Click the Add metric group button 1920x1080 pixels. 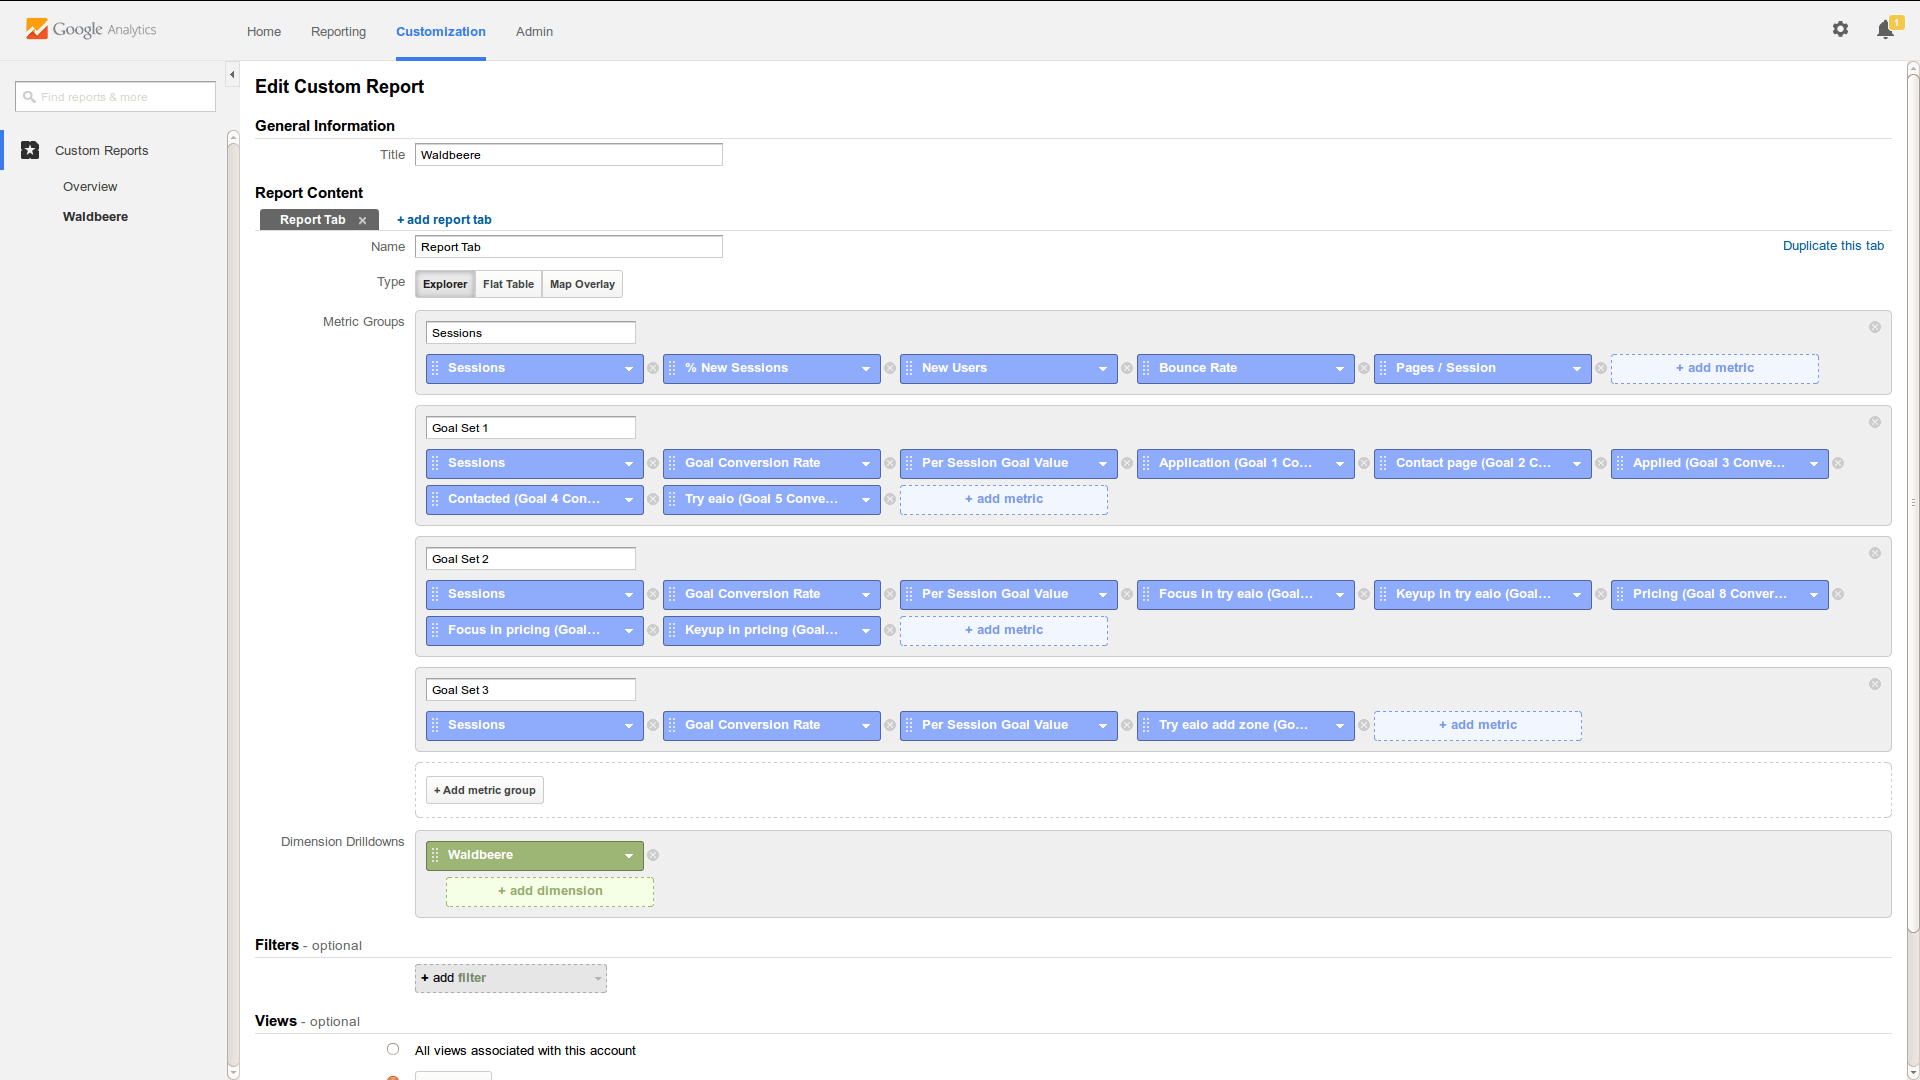(x=485, y=791)
